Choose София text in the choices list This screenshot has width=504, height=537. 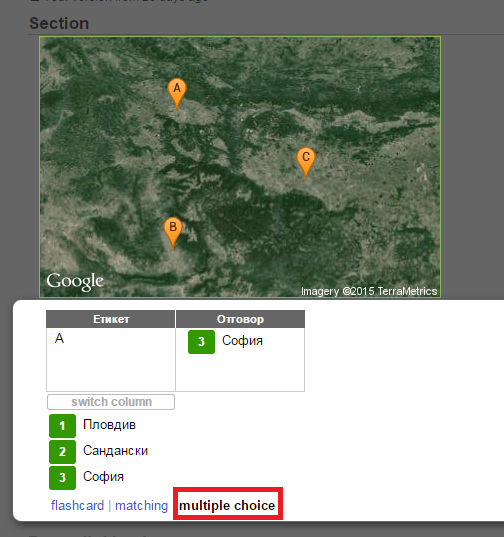click(103, 477)
